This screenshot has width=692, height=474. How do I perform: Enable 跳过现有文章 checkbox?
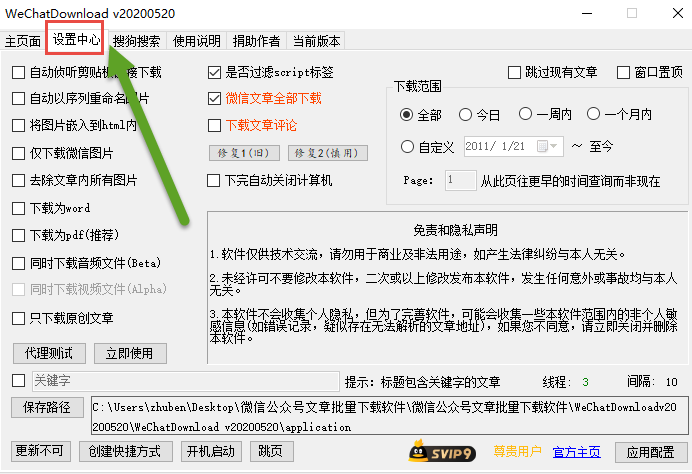point(514,72)
